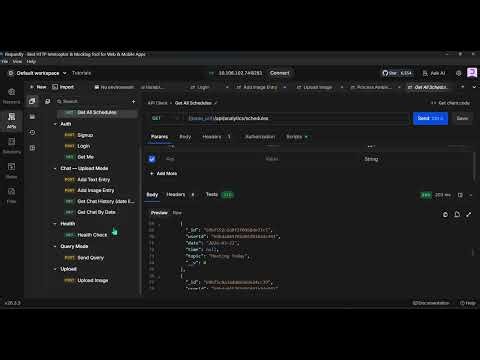The image size is (480, 360).
Task: Collapse the Chat — Upload Mode folder
Action: 55,168
